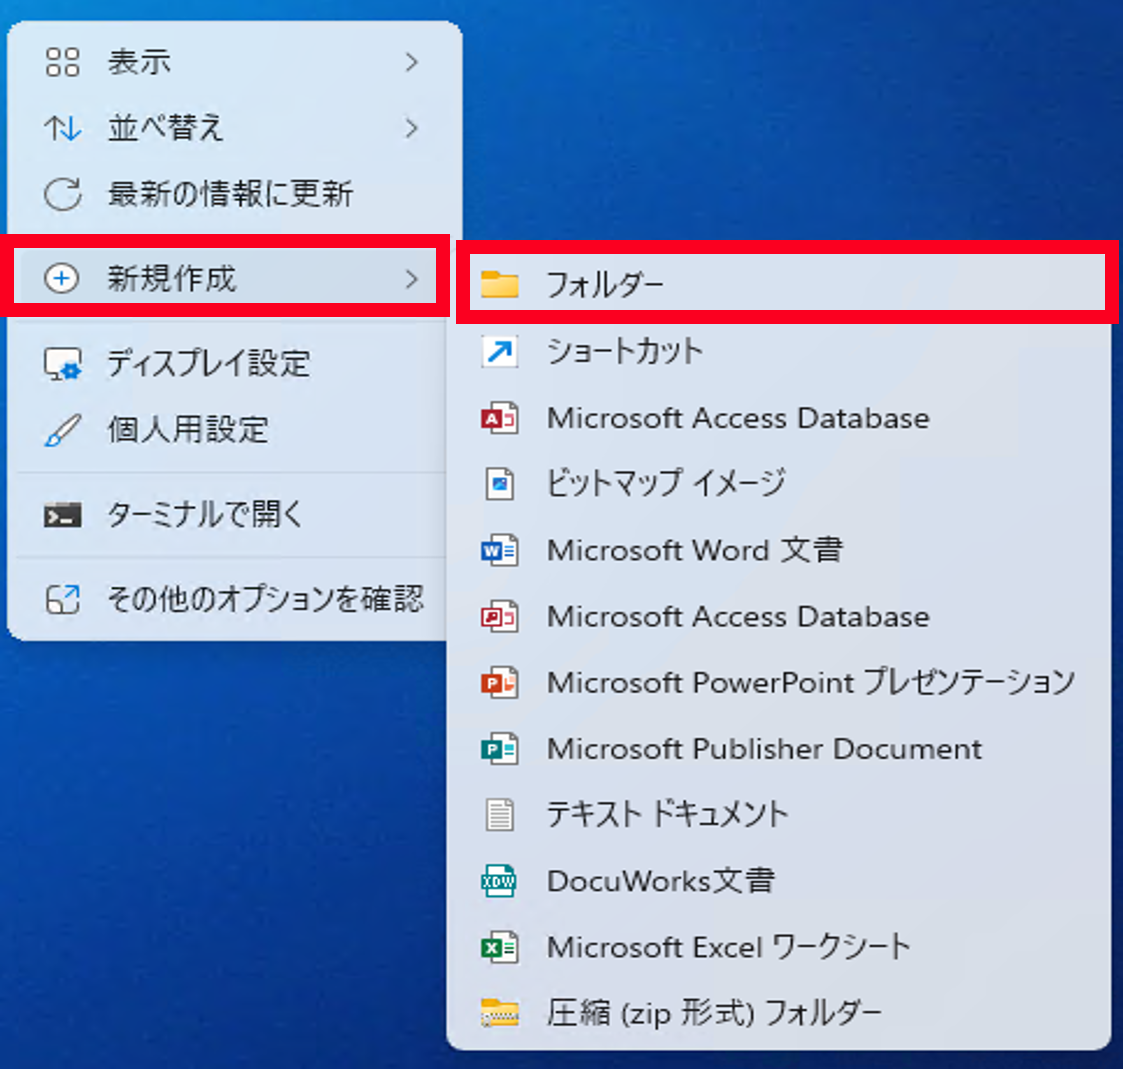Select 最新の情報に更新 from the context menu
The width and height of the screenshot is (1123, 1069).
click(x=230, y=194)
